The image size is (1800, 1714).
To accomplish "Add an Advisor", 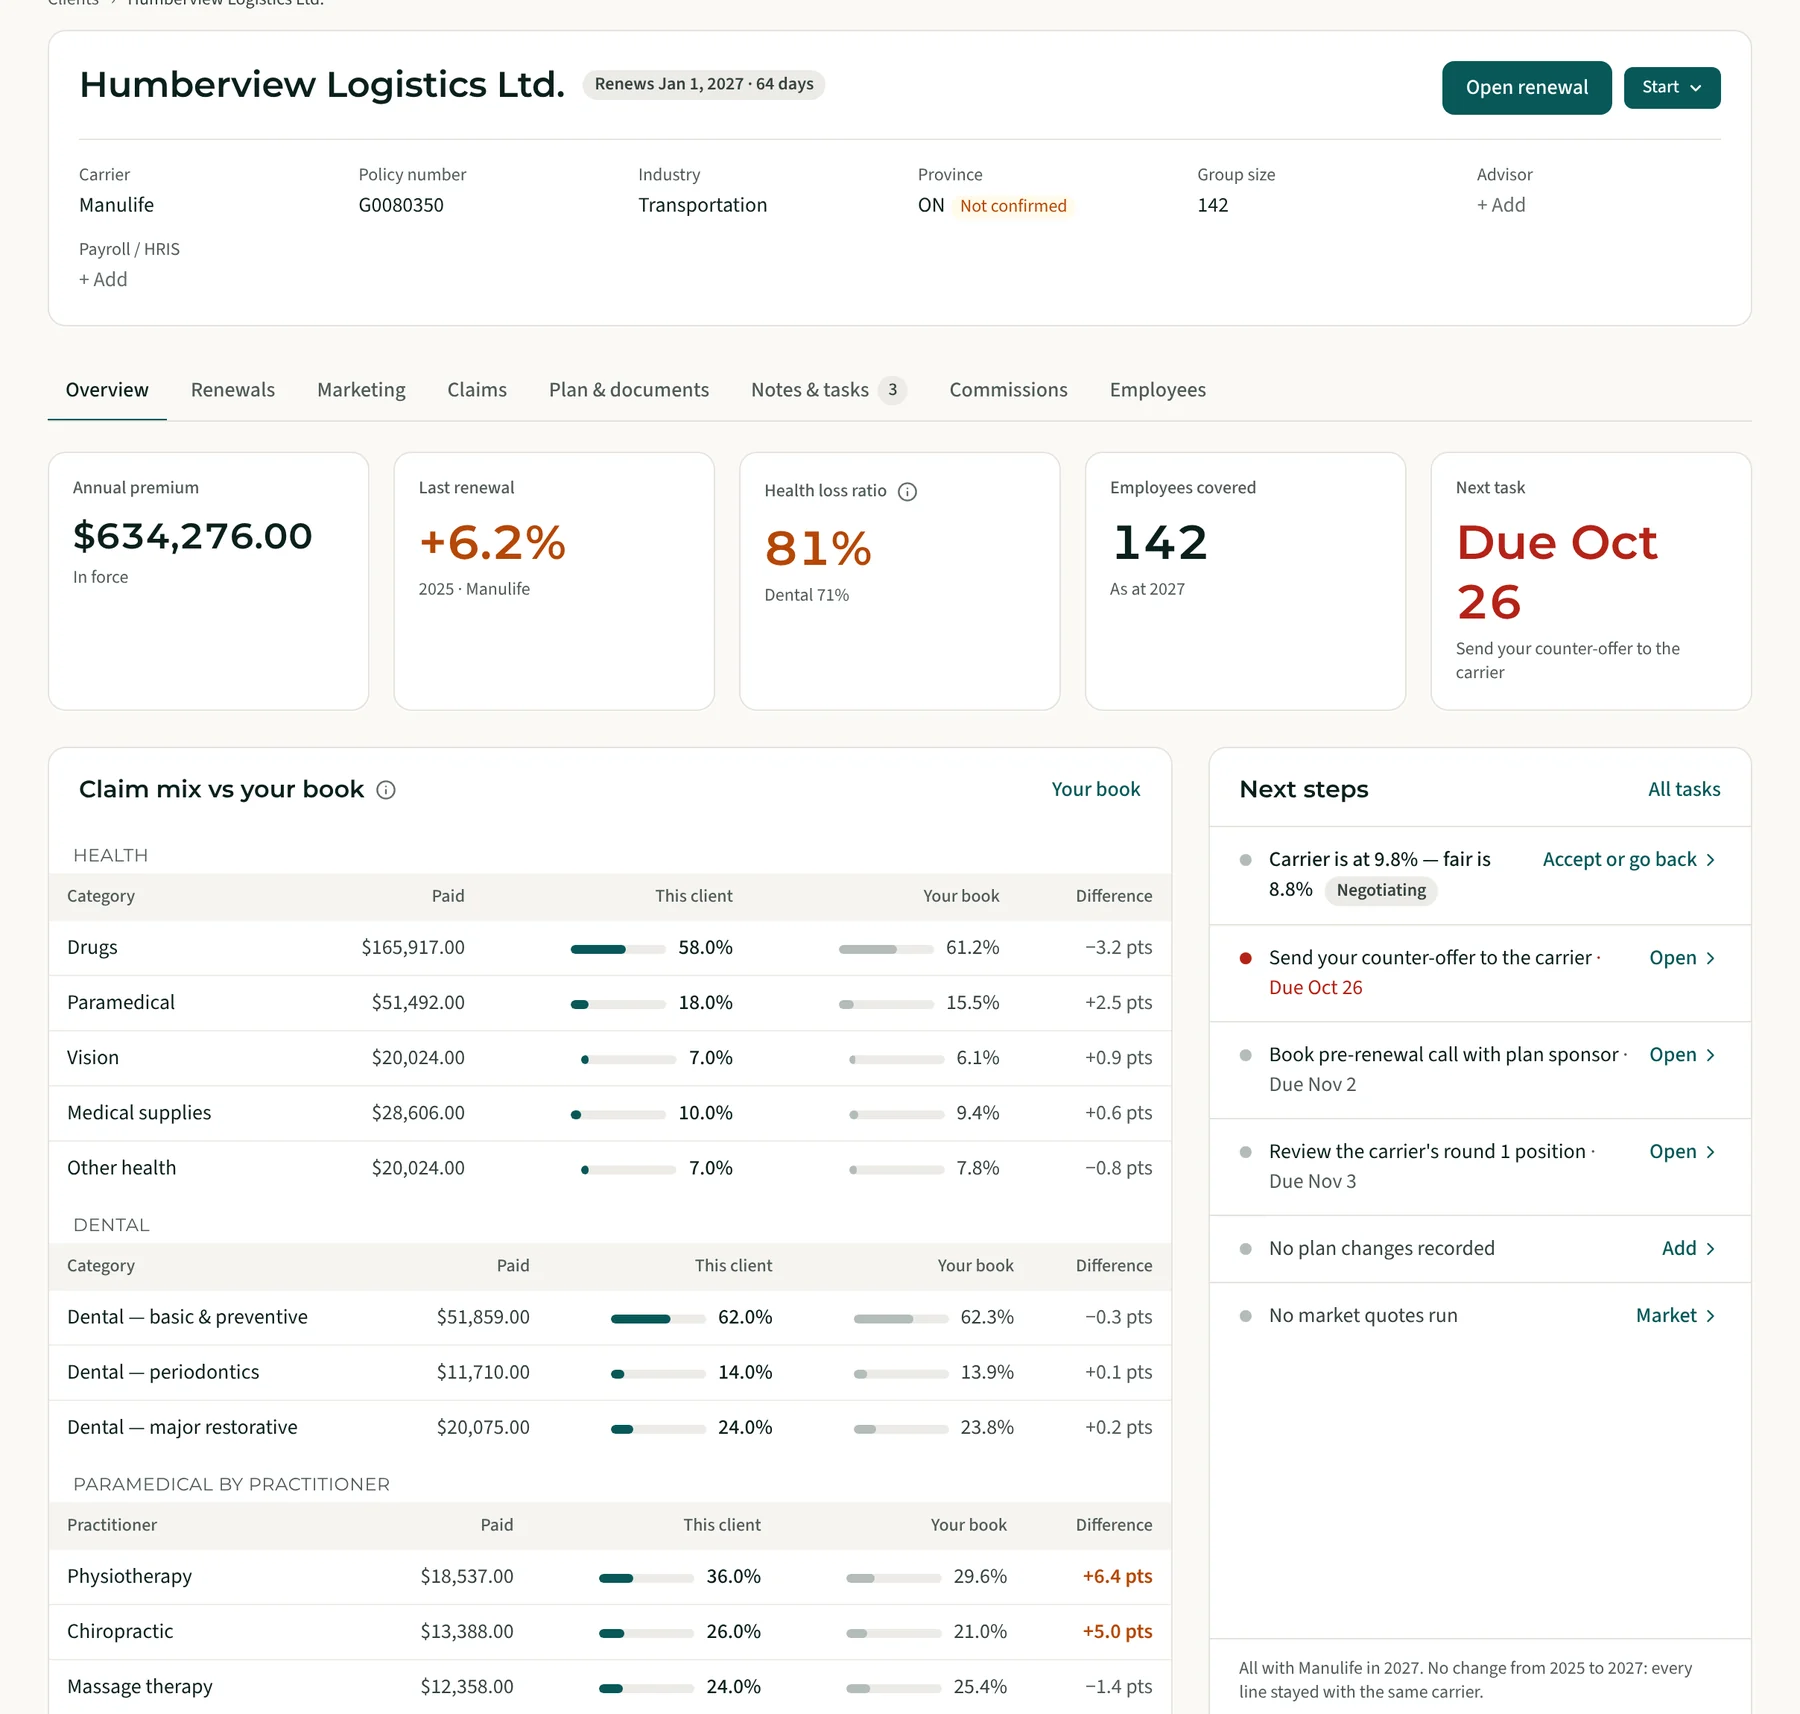I will pyautogui.click(x=1501, y=205).
